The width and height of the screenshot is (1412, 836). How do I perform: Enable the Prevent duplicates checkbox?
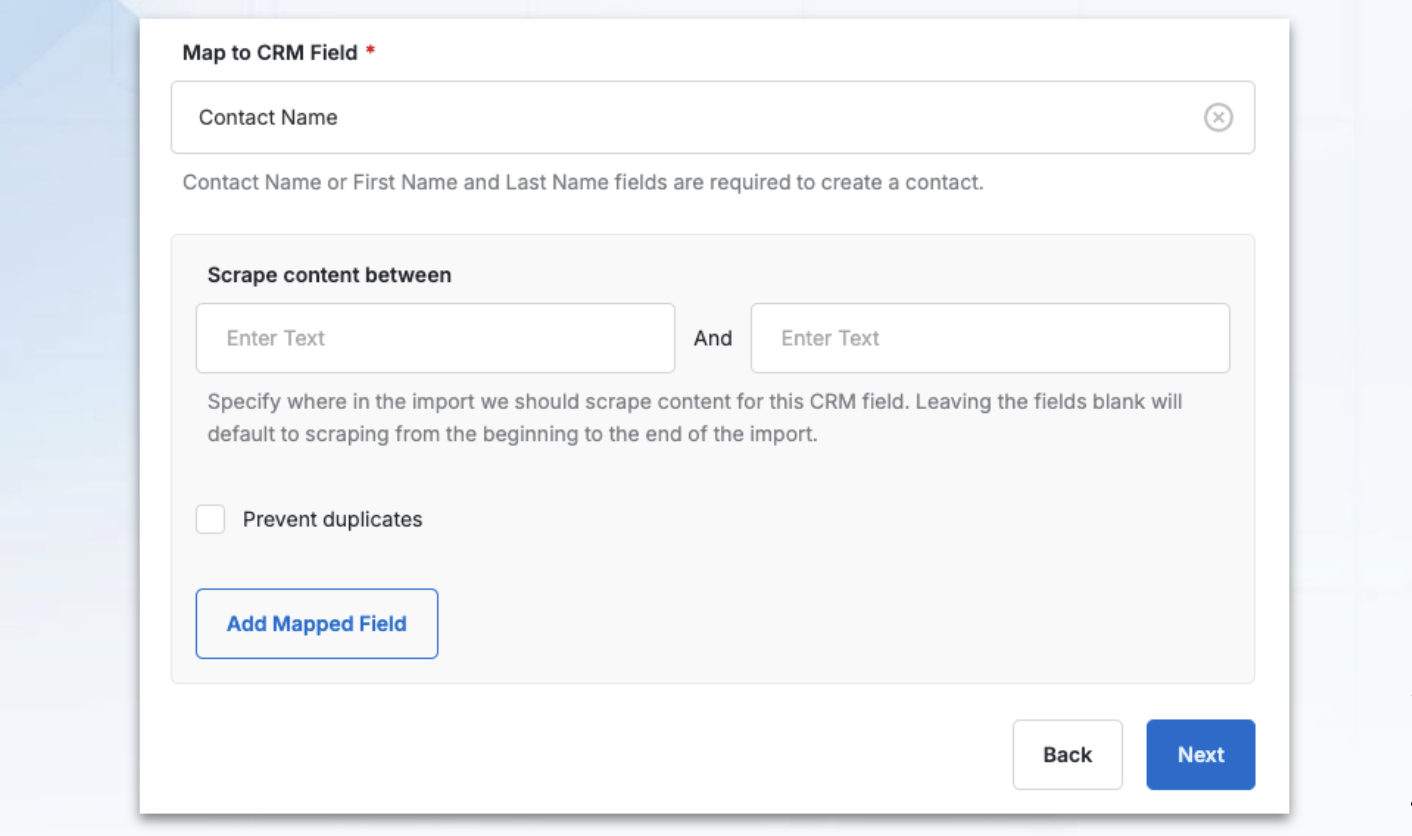[210, 520]
